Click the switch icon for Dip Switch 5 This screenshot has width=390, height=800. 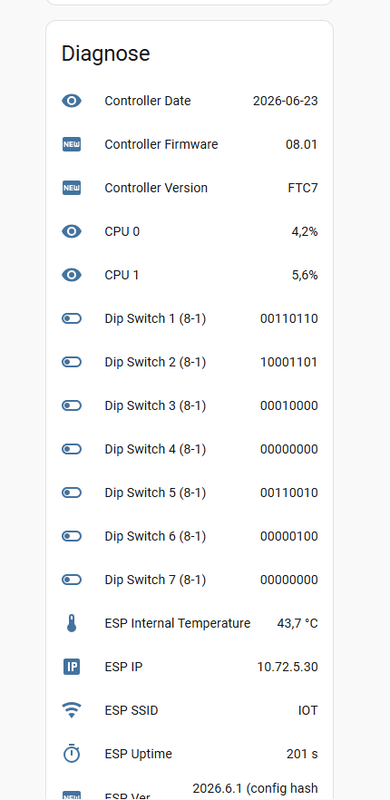71,493
